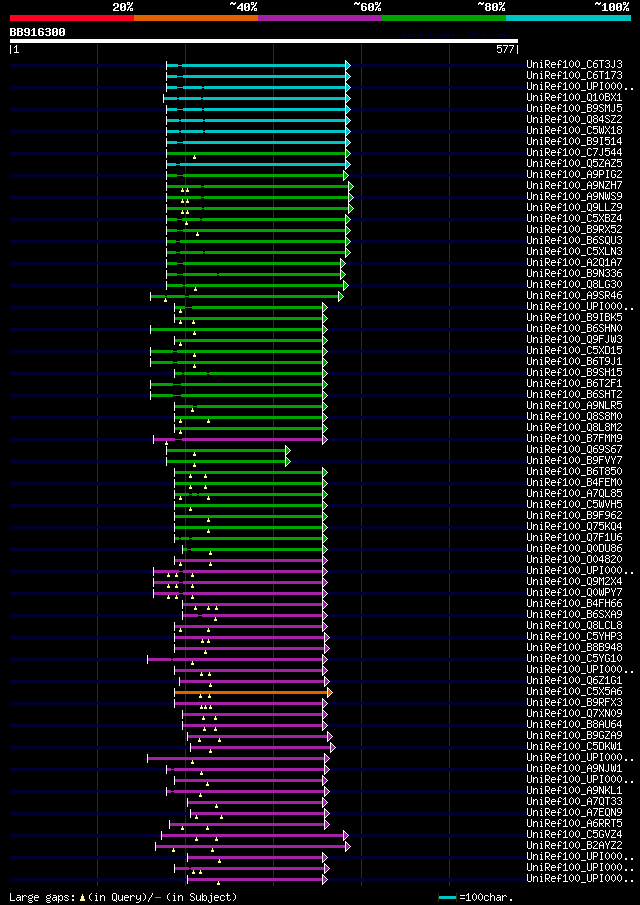This screenshot has width=640, height=905.
Task: Open hit UniRef100_C6T173
Action: [x=574, y=75]
